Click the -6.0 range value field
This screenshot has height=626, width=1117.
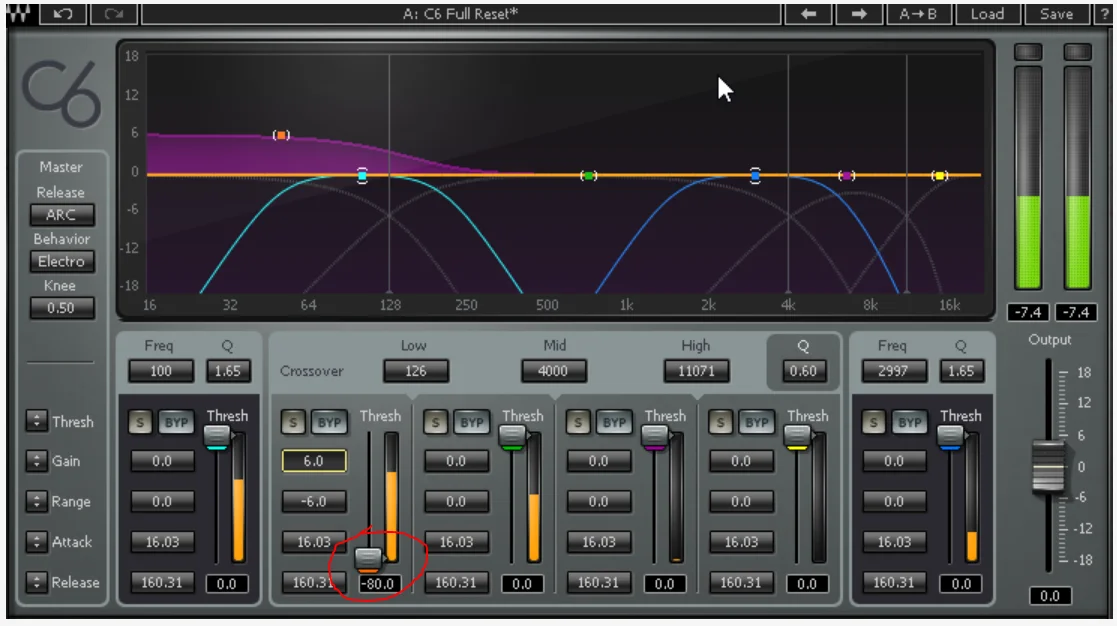click(x=313, y=501)
